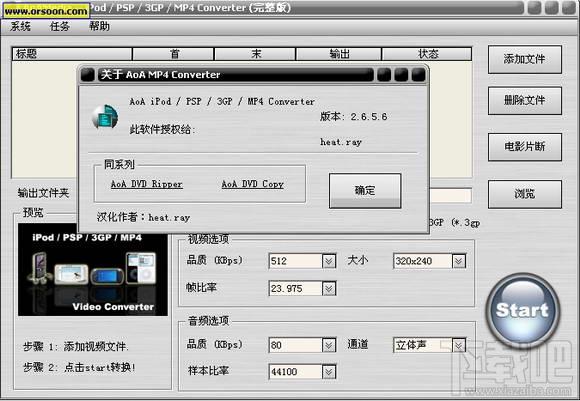The image size is (580, 401).
Task: Open the AoA DVD Ripper link
Action: click(147, 184)
